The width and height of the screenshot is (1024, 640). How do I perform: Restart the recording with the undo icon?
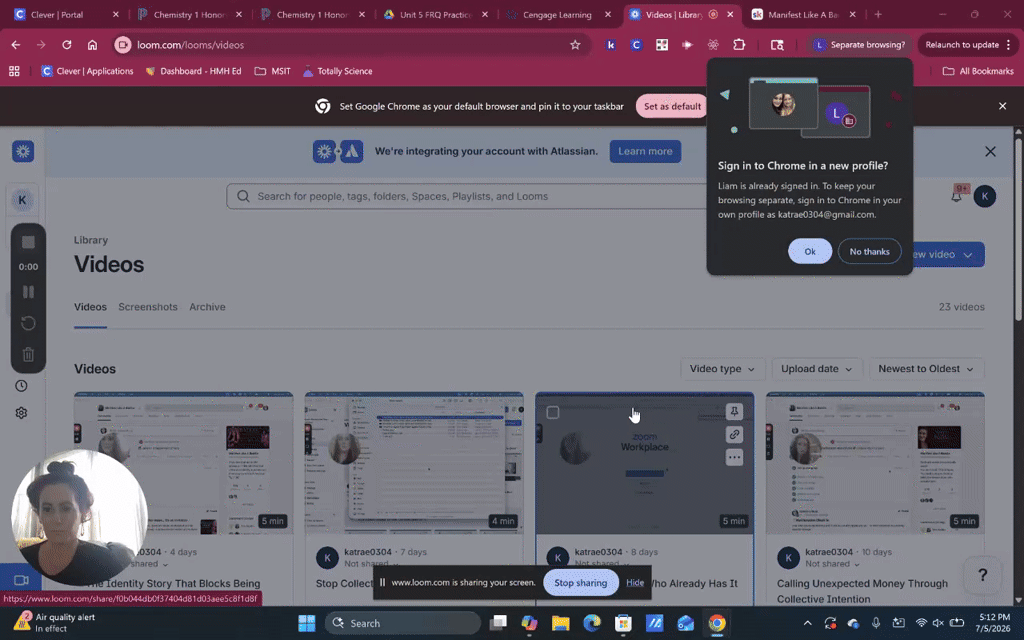(28, 323)
